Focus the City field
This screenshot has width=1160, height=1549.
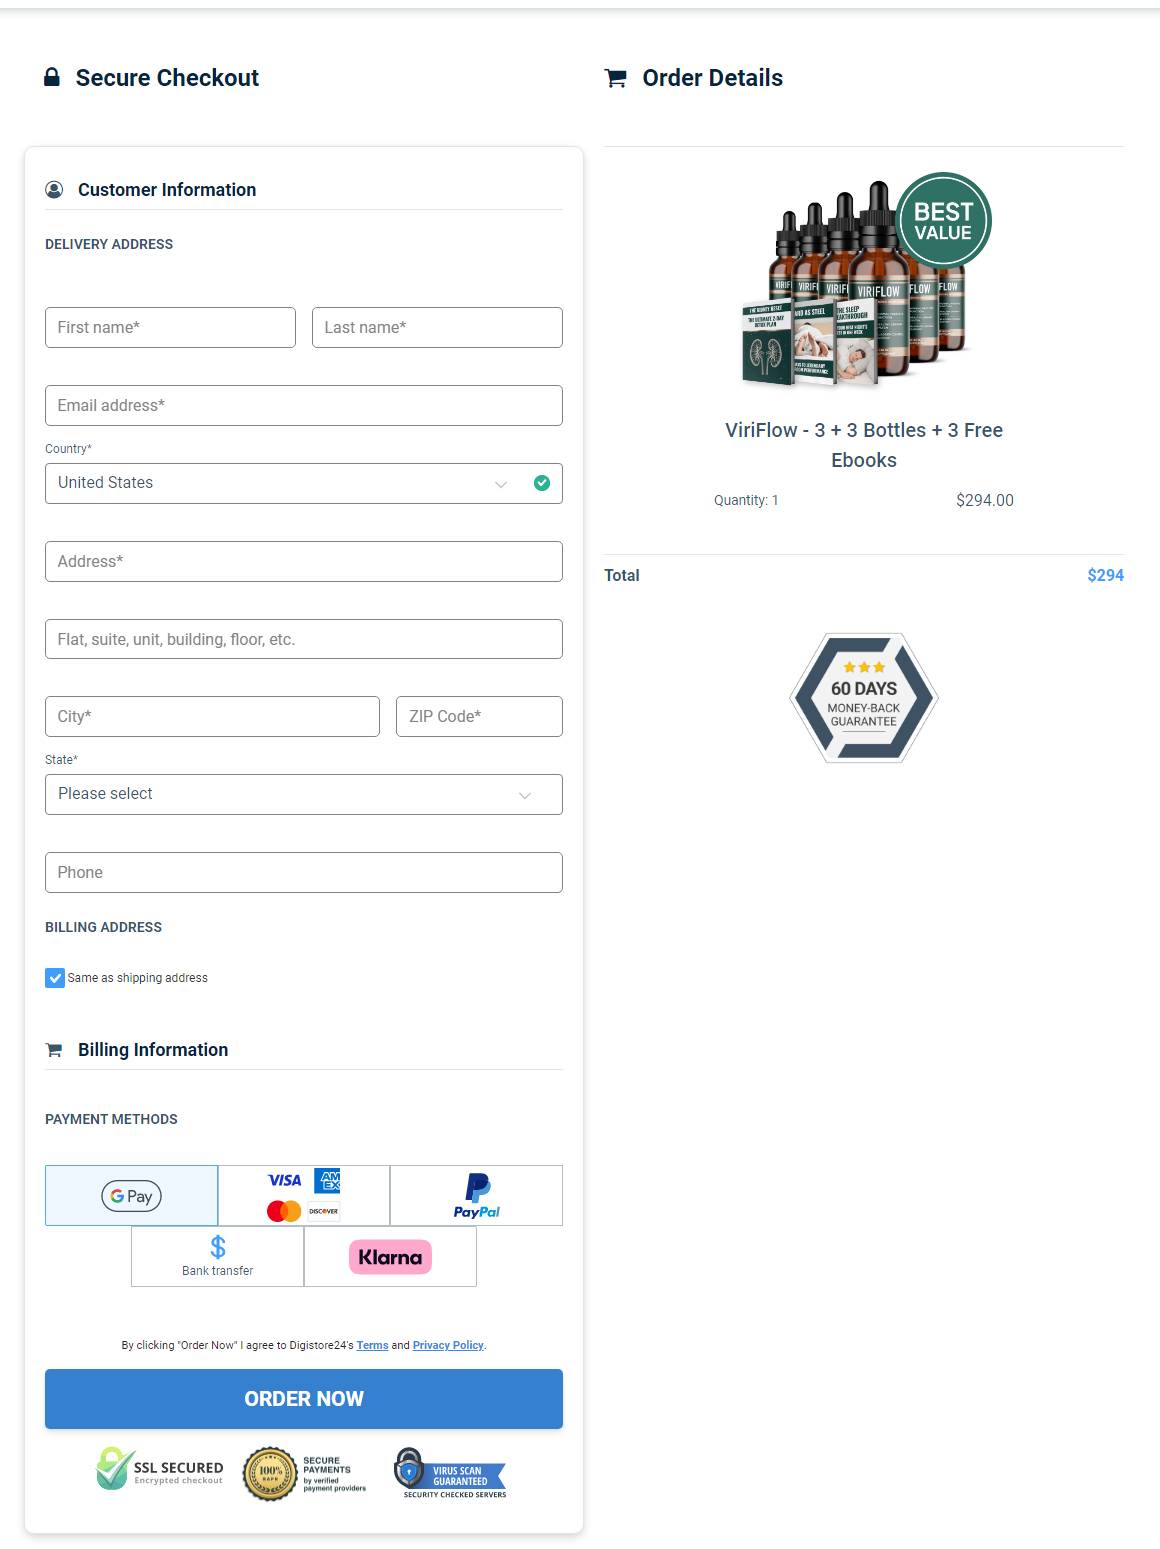[x=212, y=716]
